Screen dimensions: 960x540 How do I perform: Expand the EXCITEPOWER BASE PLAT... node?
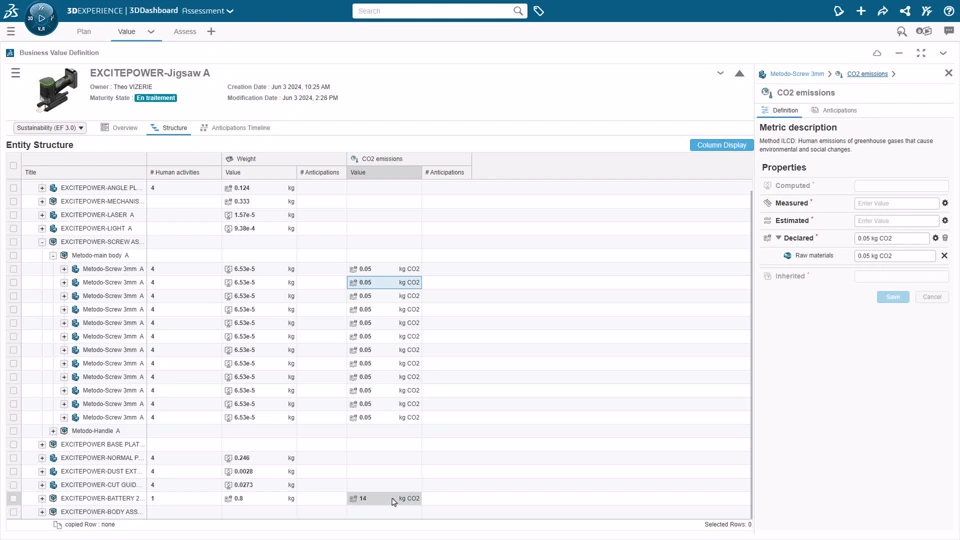click(42, 444)
